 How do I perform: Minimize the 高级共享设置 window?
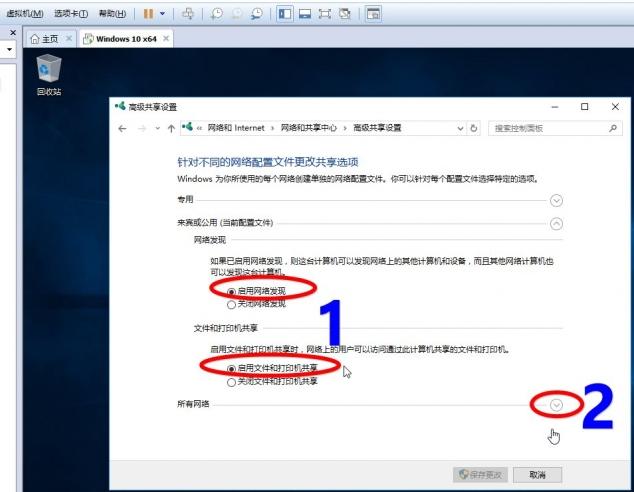coord(555,107)
